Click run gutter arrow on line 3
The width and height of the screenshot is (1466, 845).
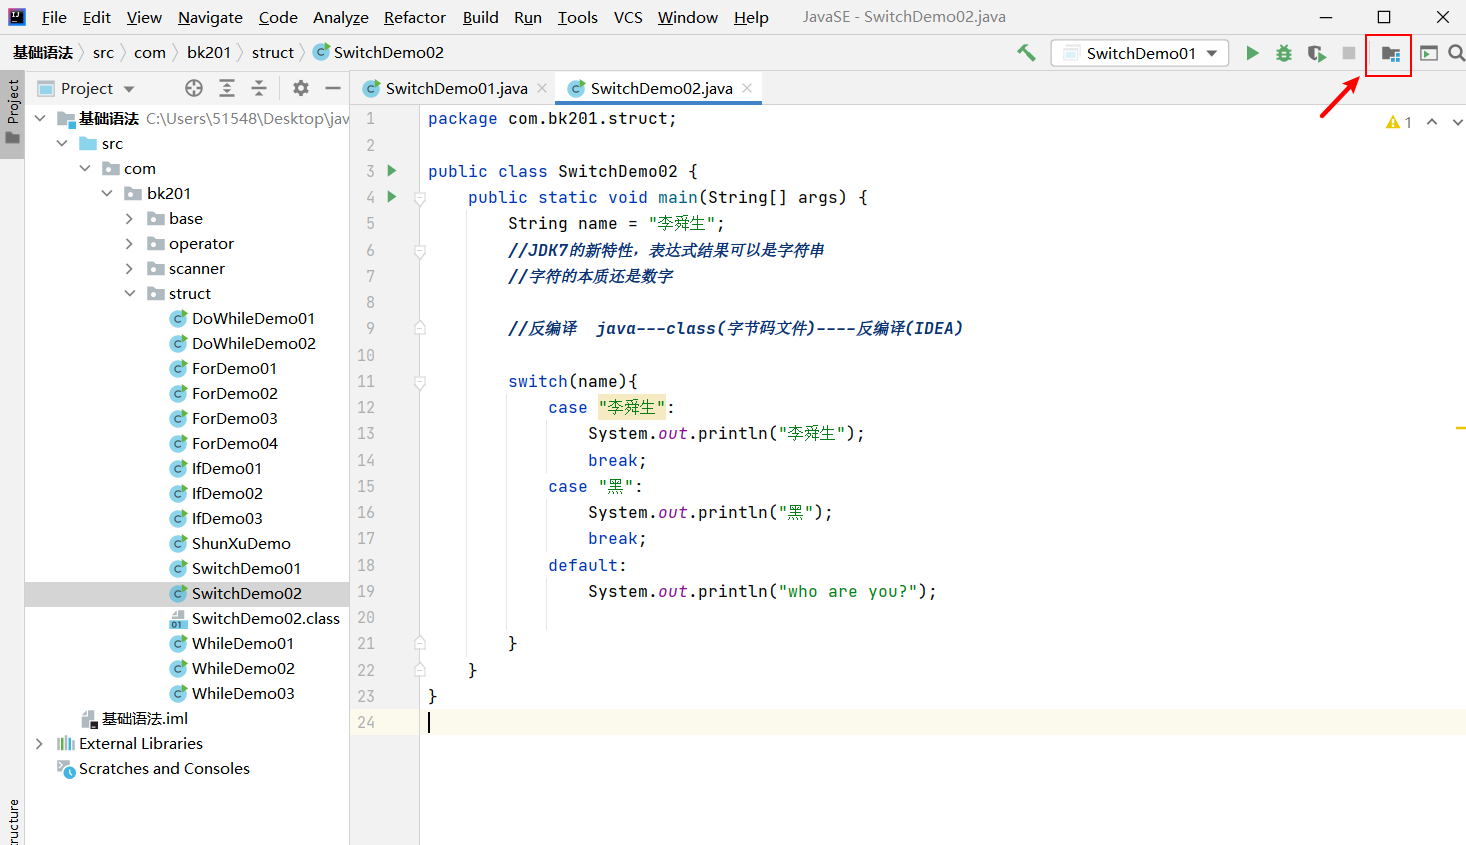[392, 171]
